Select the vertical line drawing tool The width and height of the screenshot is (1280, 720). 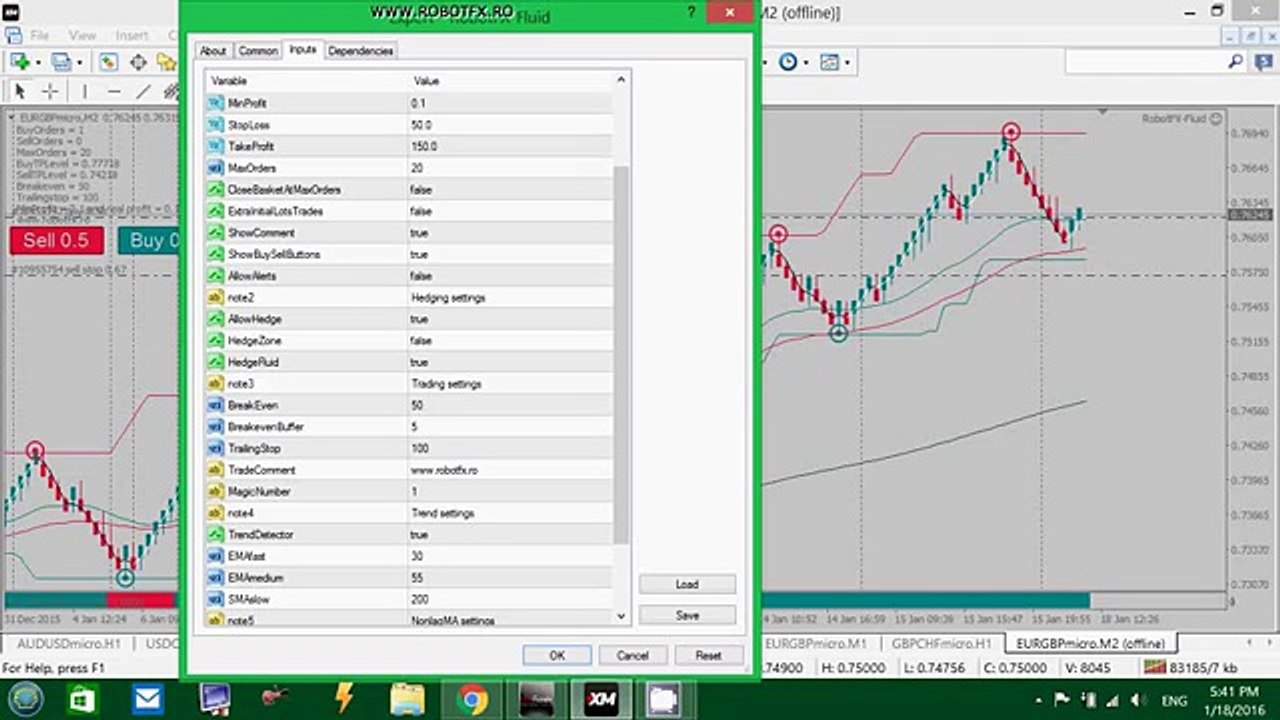[84, 91]
